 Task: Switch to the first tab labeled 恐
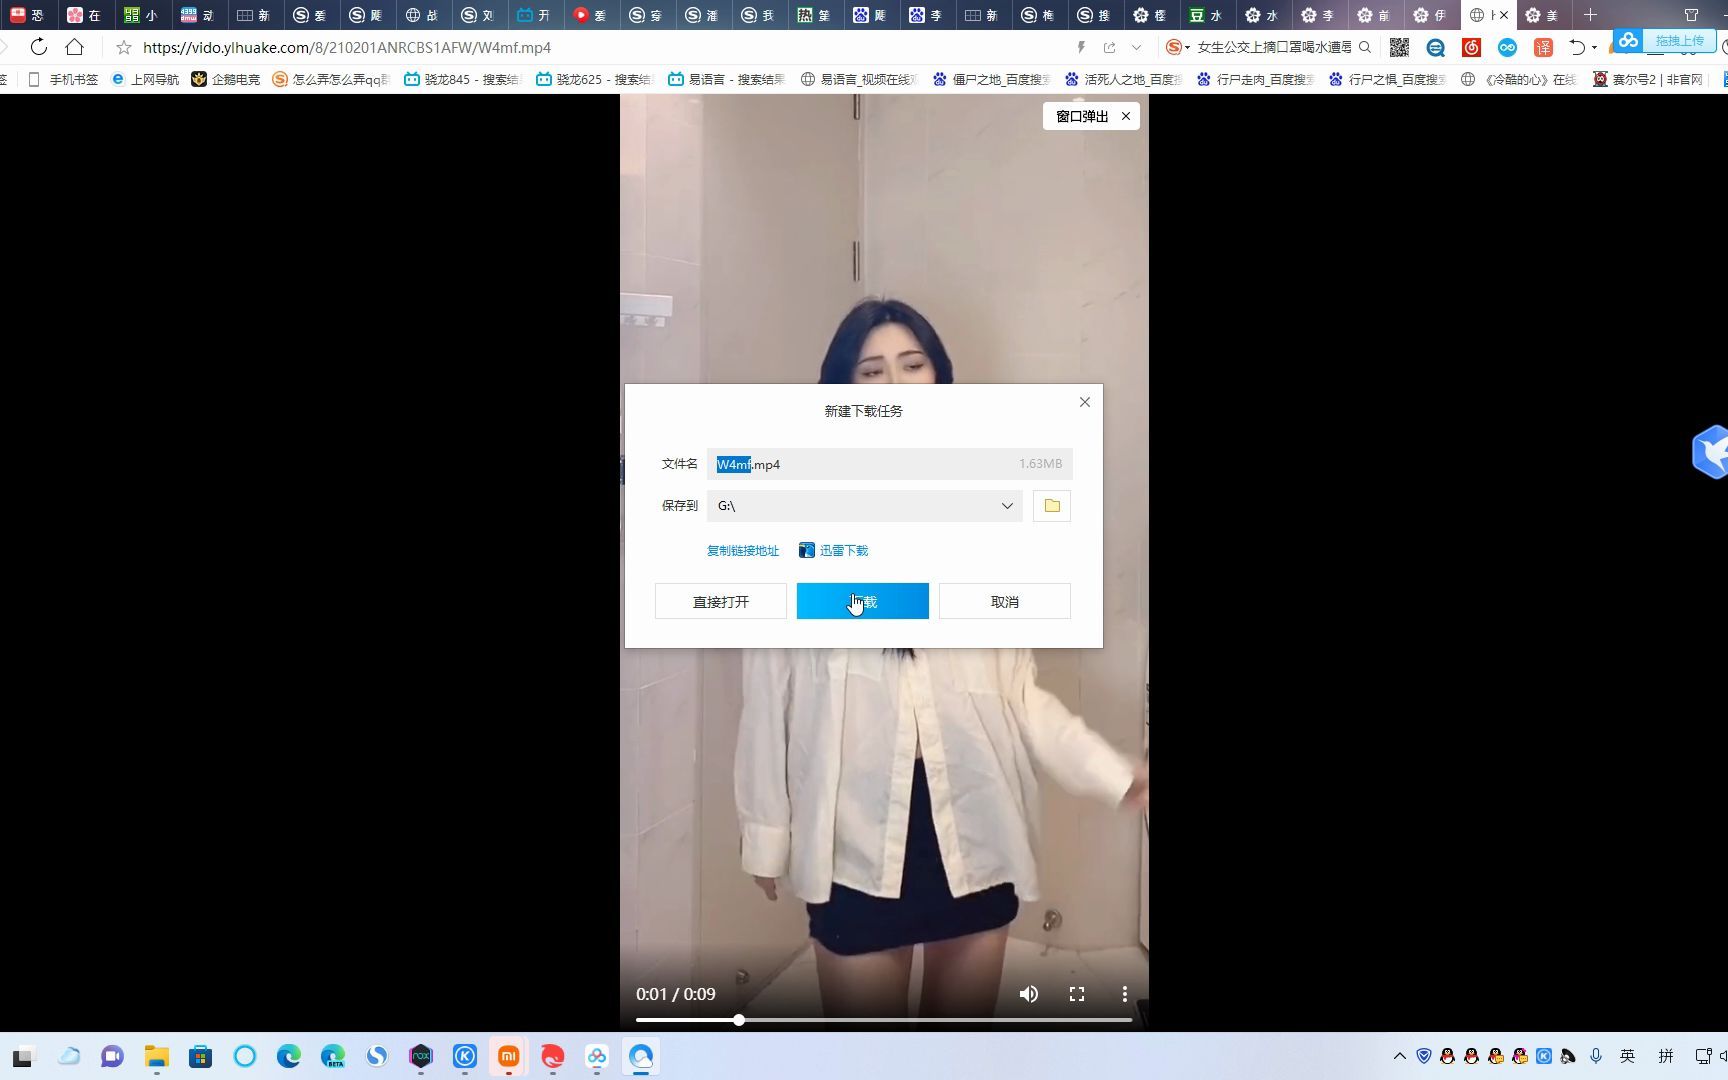(x=27, y=15)
